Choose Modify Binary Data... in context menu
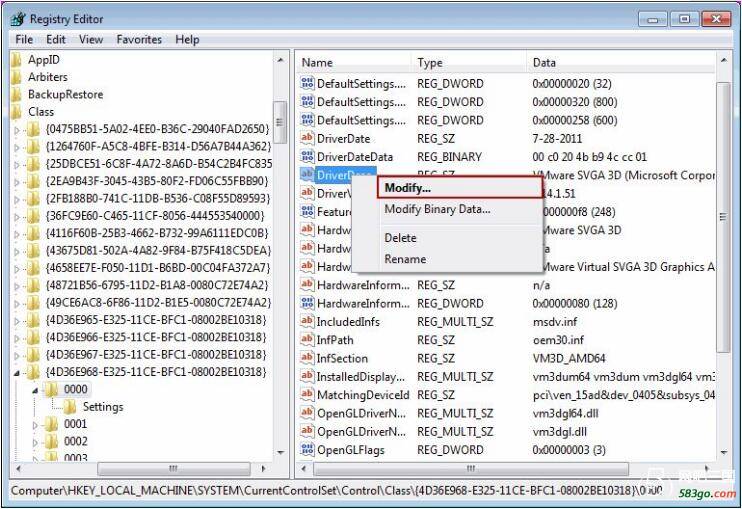Viewport: 742px width, 509px height. [437, 209]
